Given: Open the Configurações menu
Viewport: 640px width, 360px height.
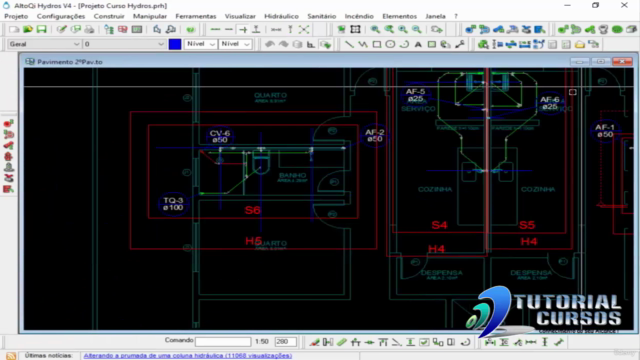Looking at the screenshot, I should pos(61,16).
